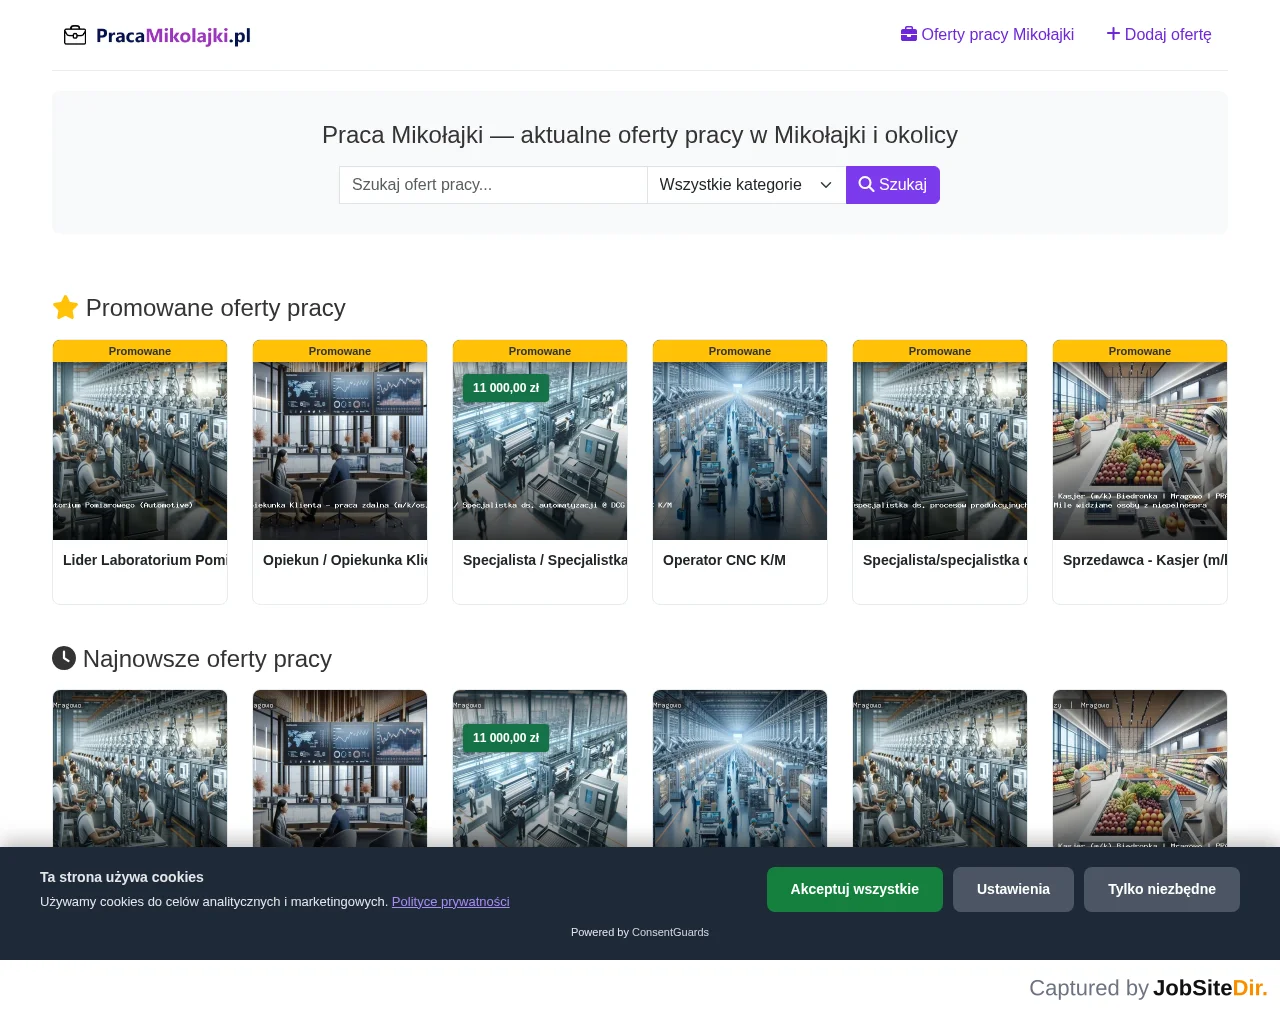
Task: Choose Tylko niezbędne cookies
Action: 1162,889
